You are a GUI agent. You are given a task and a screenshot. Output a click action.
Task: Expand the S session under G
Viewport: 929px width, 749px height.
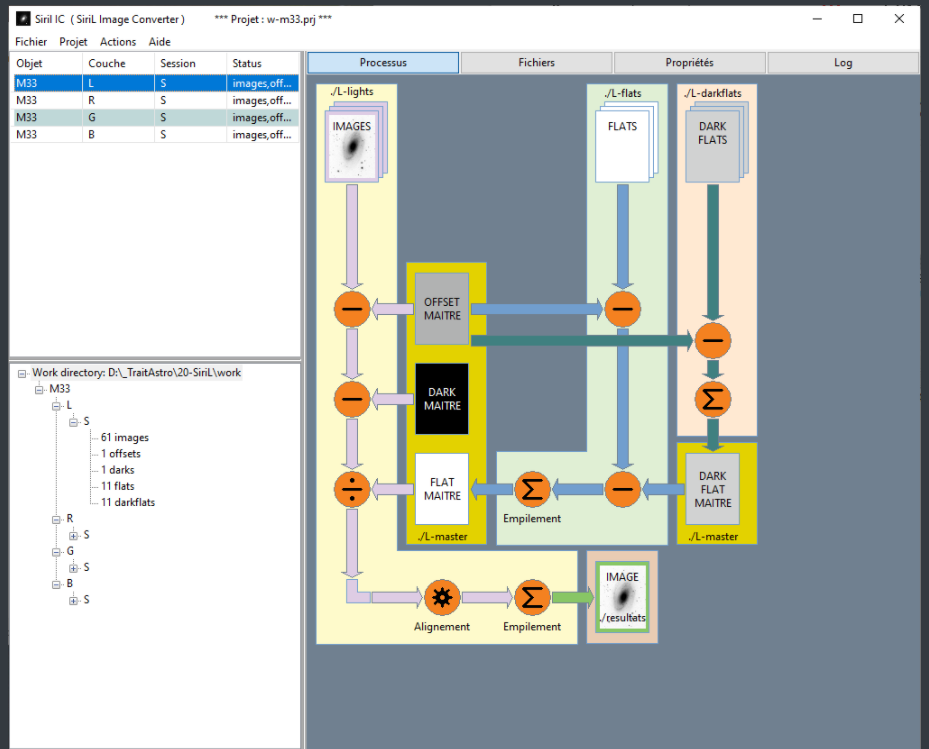(73, 568)
